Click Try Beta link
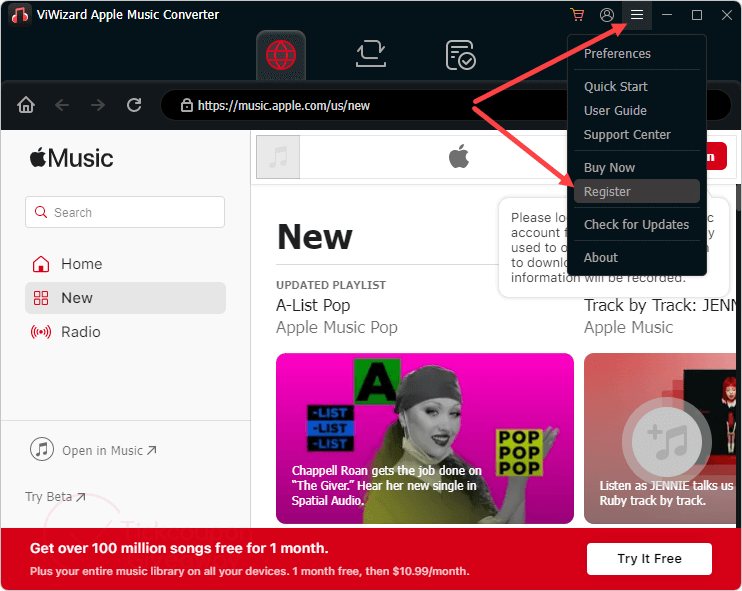 (x=55, y=497)
